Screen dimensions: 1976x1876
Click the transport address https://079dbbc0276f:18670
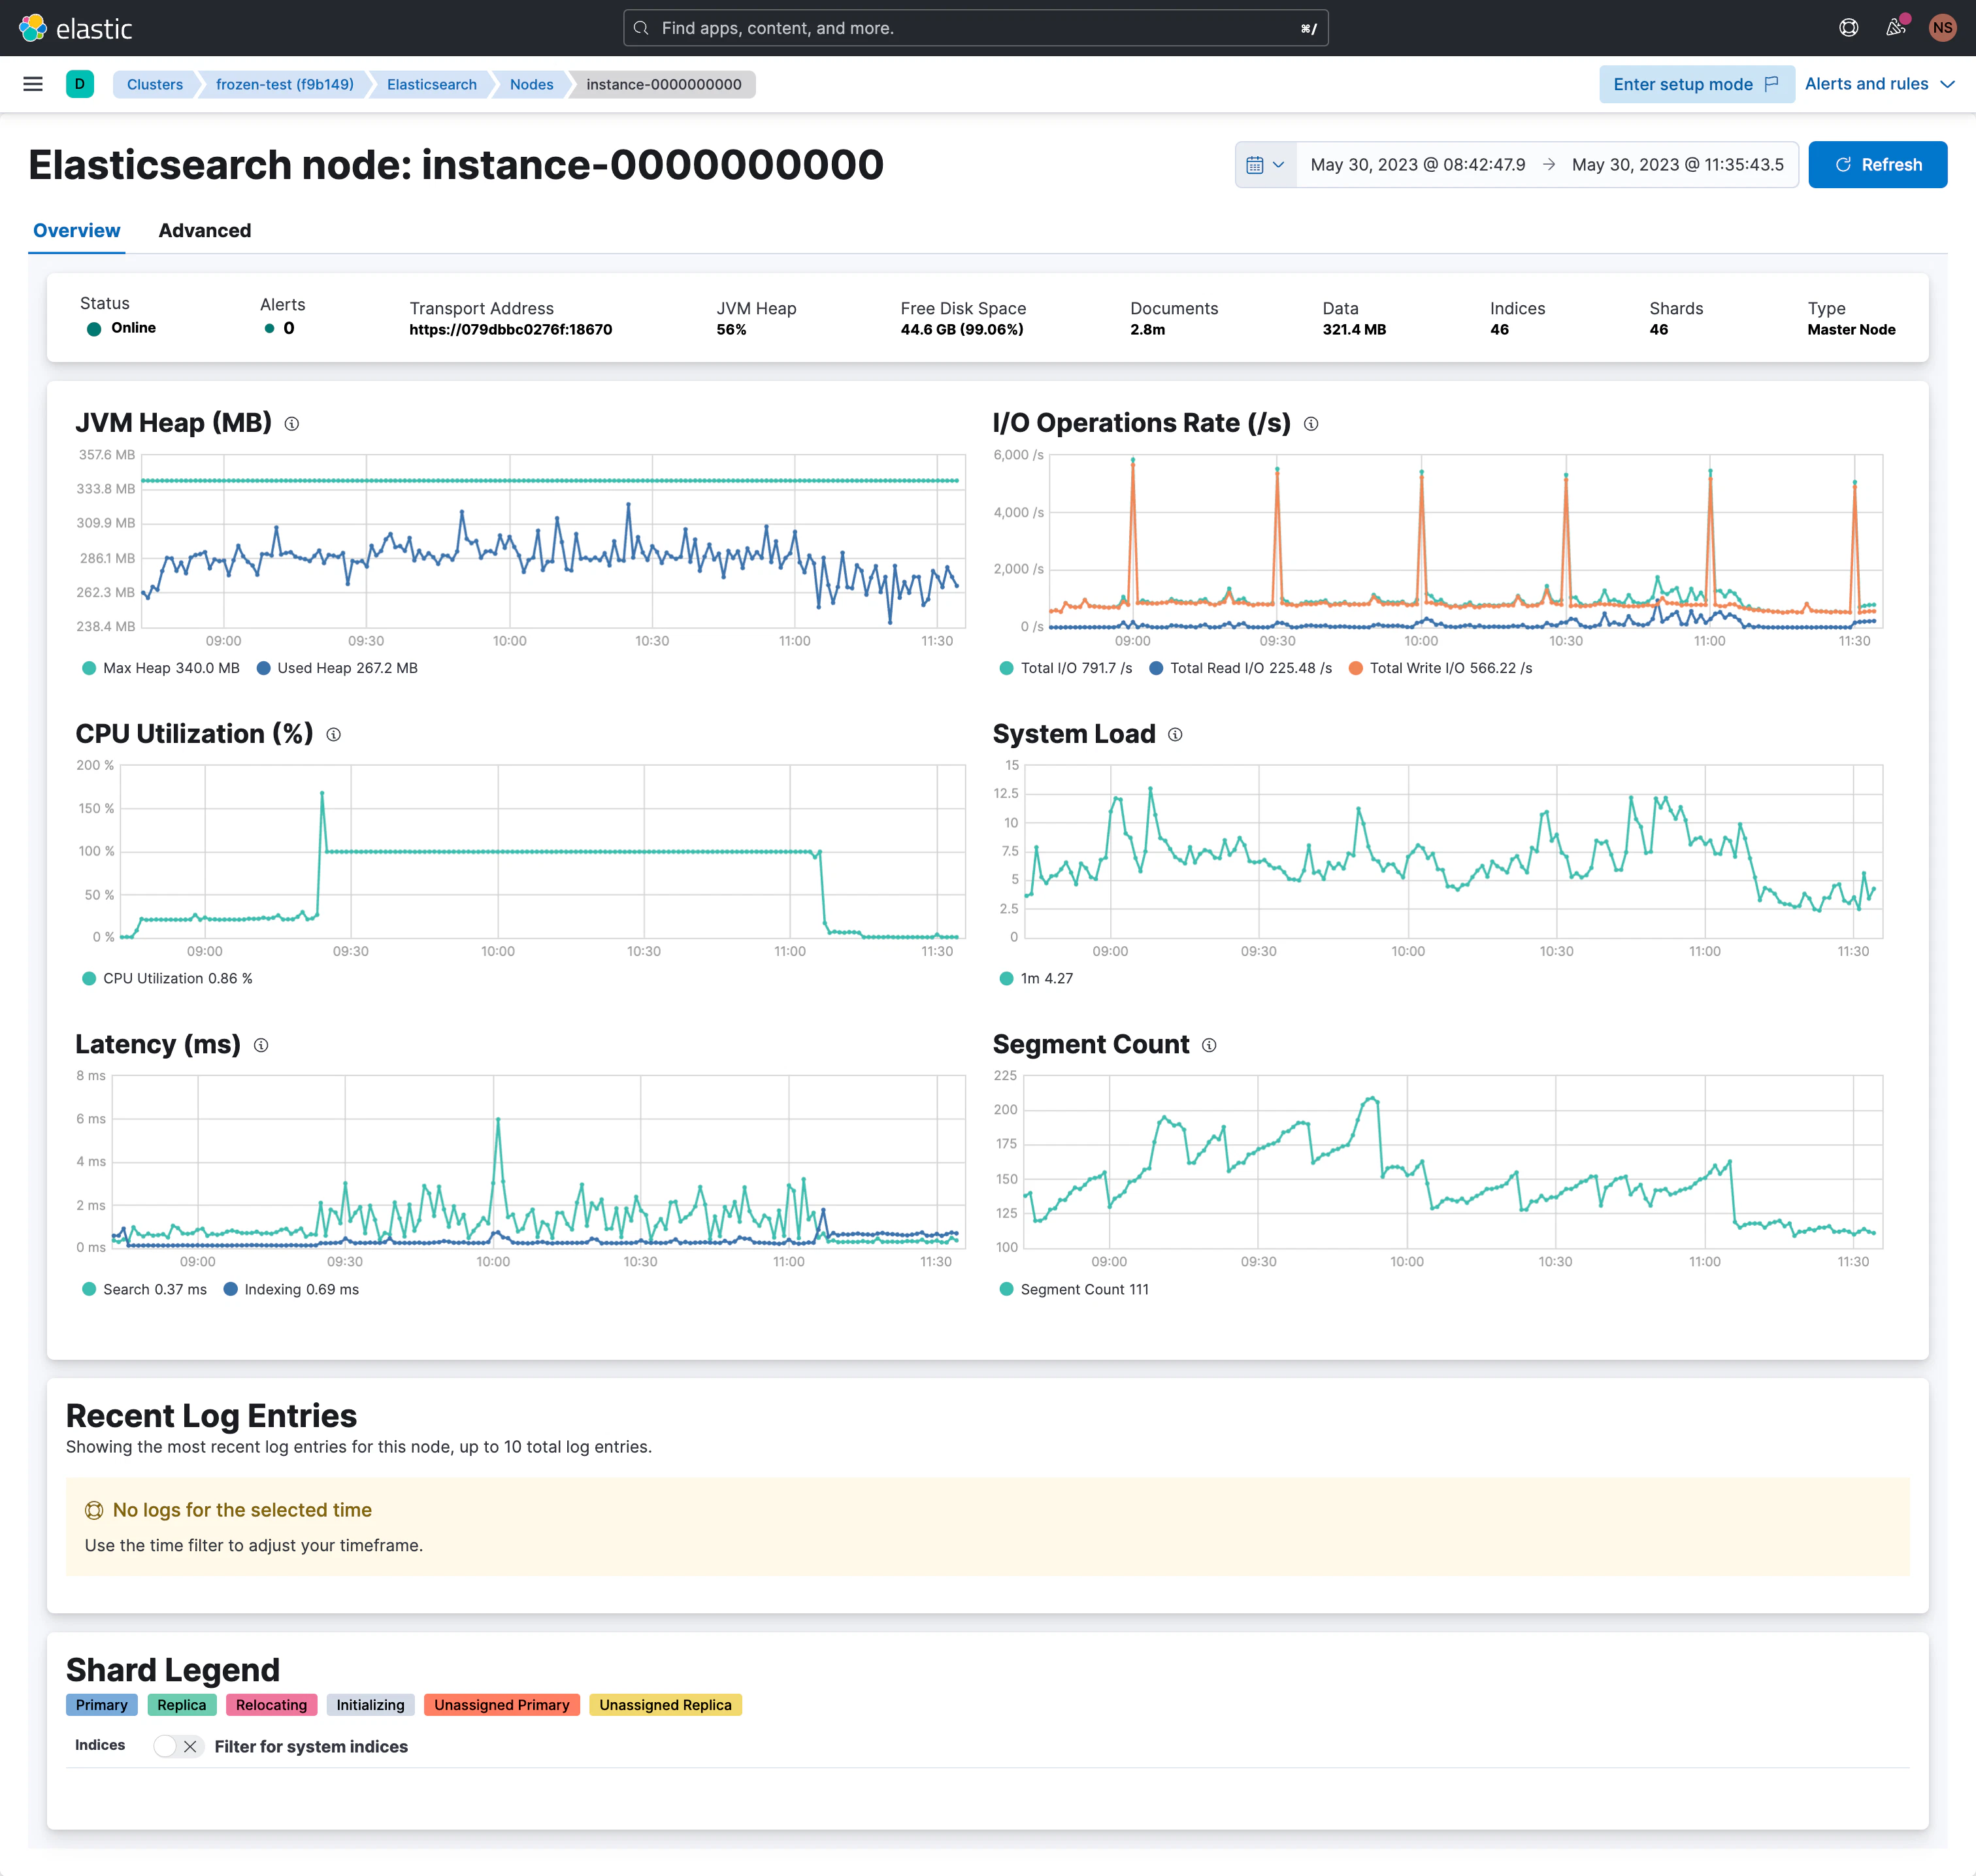511,330
